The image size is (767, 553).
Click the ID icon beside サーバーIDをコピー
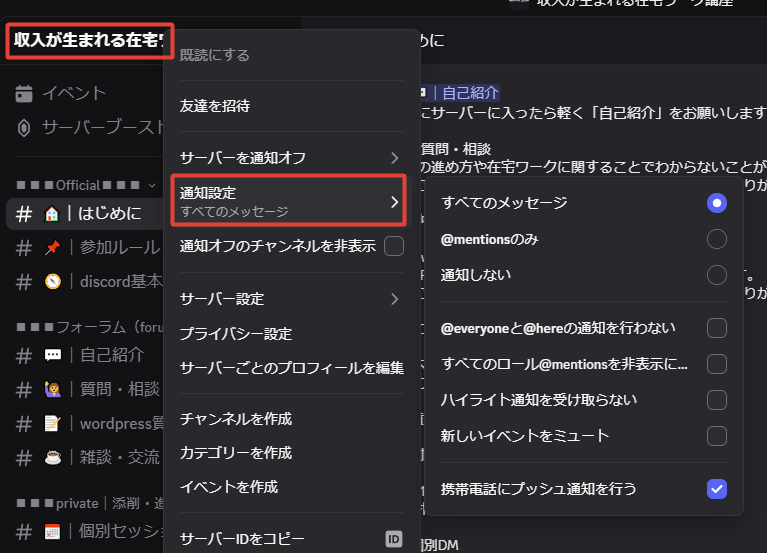pyautogui.click(x=394, y=539)
